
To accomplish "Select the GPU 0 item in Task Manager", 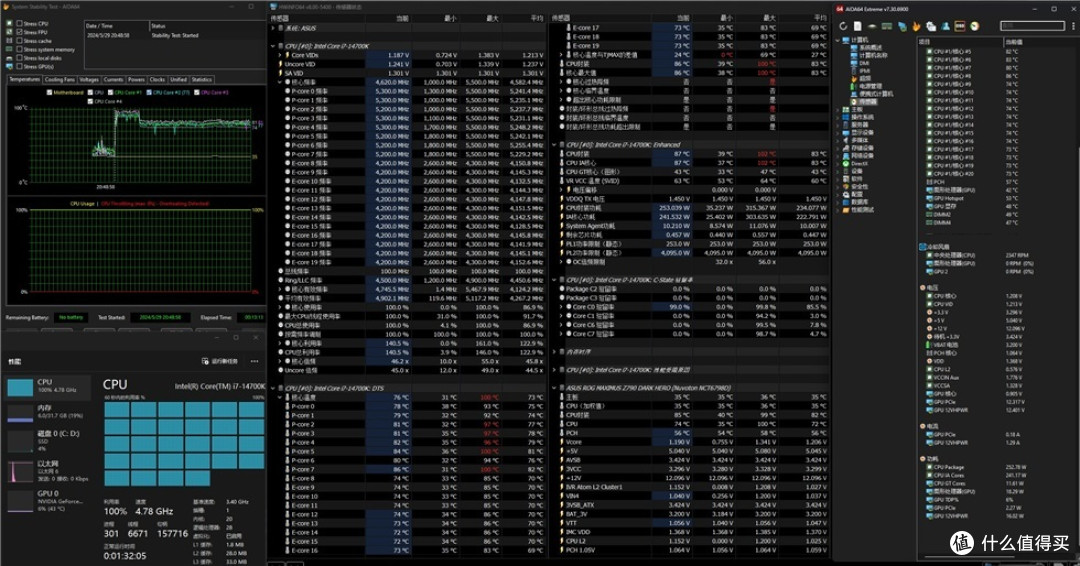I will click(47, 501).
